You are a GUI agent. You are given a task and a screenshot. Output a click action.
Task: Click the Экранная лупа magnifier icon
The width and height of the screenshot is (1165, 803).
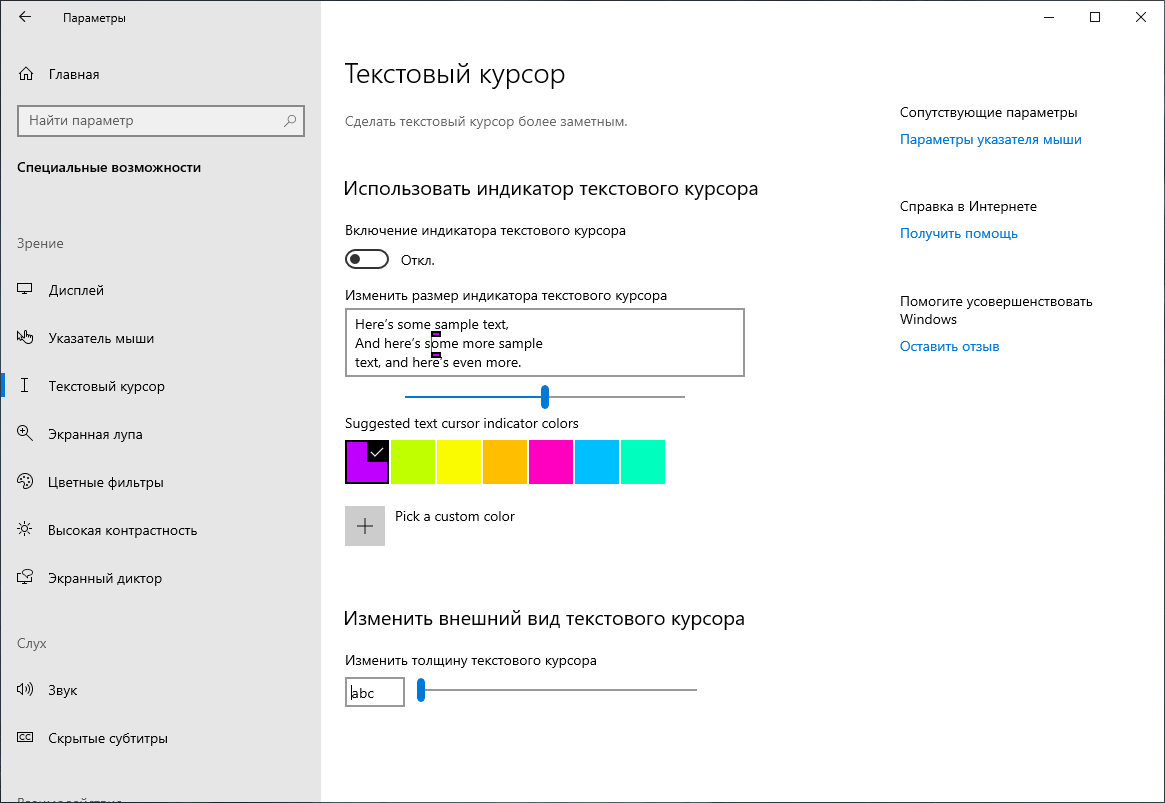coord(25,434)
